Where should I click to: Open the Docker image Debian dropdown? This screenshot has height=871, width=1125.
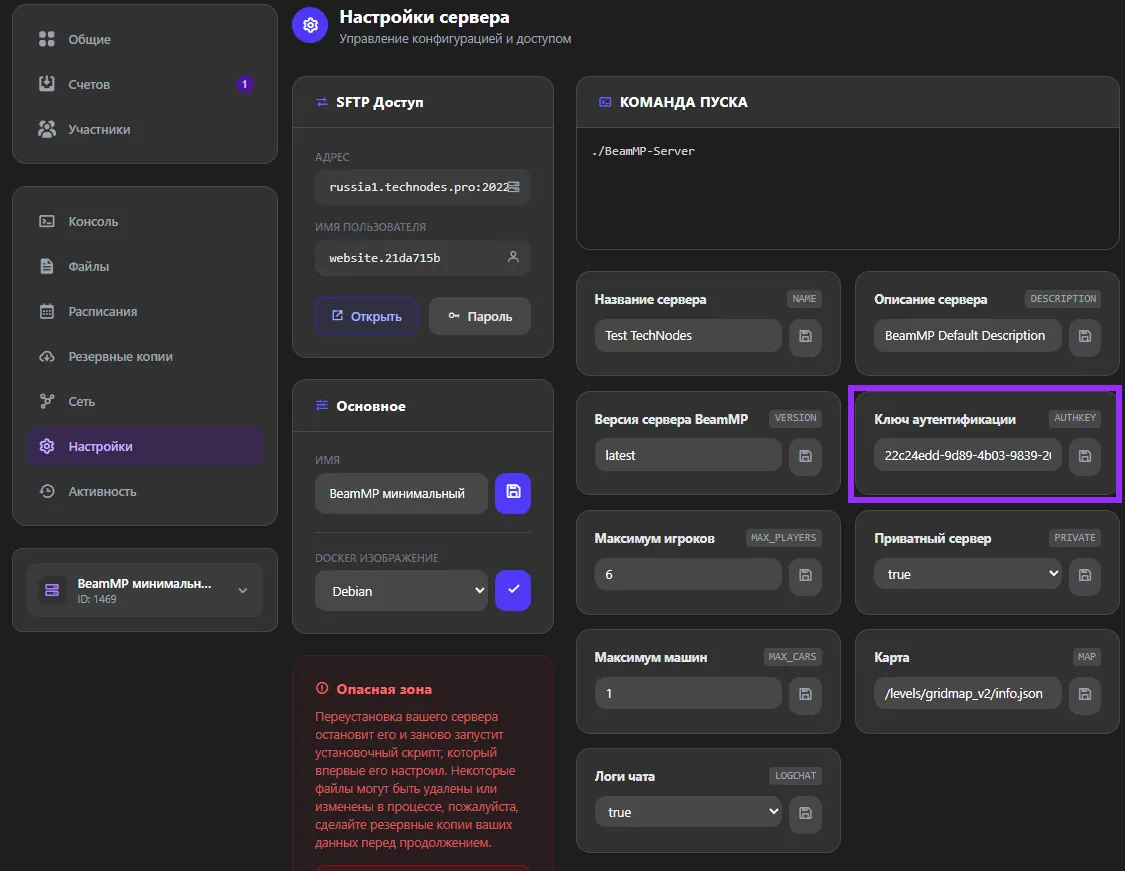click(401, 591)
